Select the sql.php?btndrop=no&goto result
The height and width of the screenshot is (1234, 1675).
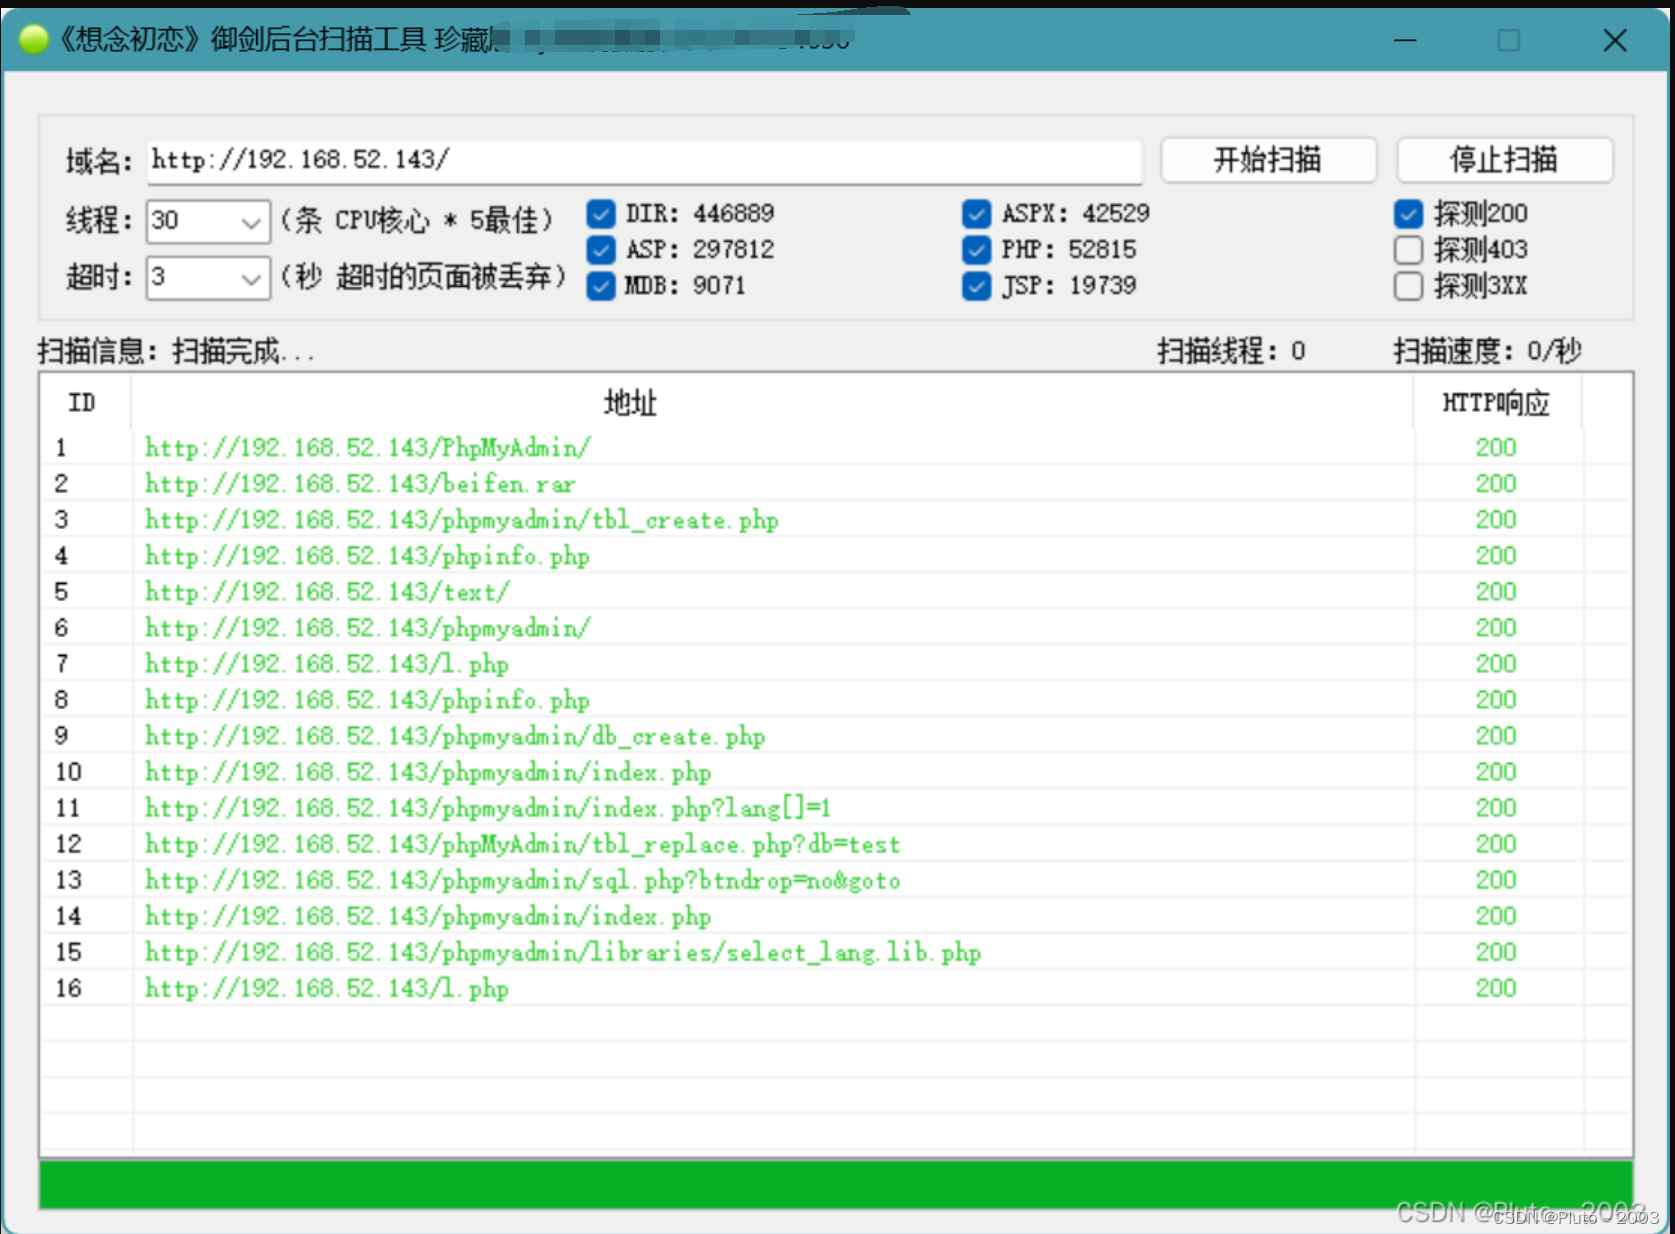(522, 880)
